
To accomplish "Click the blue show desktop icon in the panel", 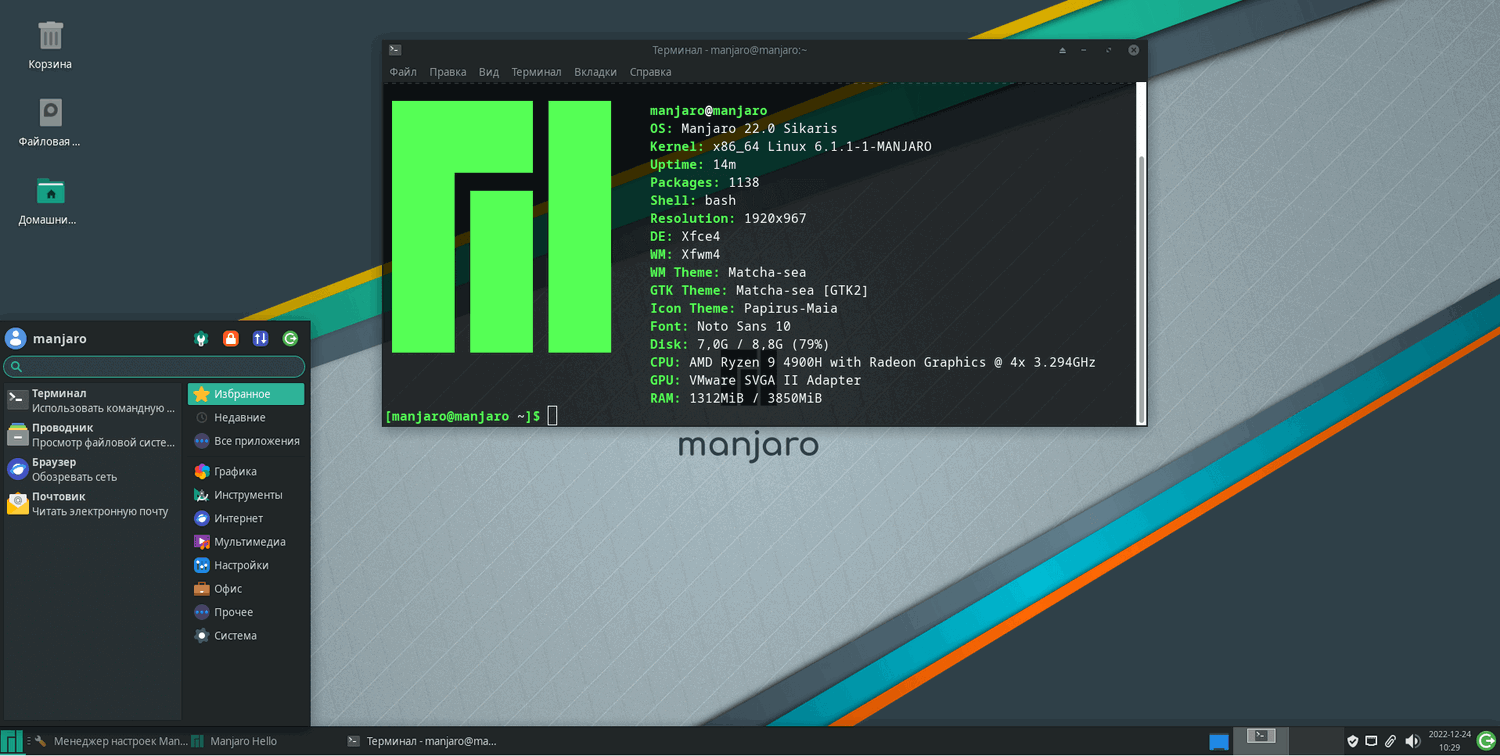I will click(x=1219, y=741).
